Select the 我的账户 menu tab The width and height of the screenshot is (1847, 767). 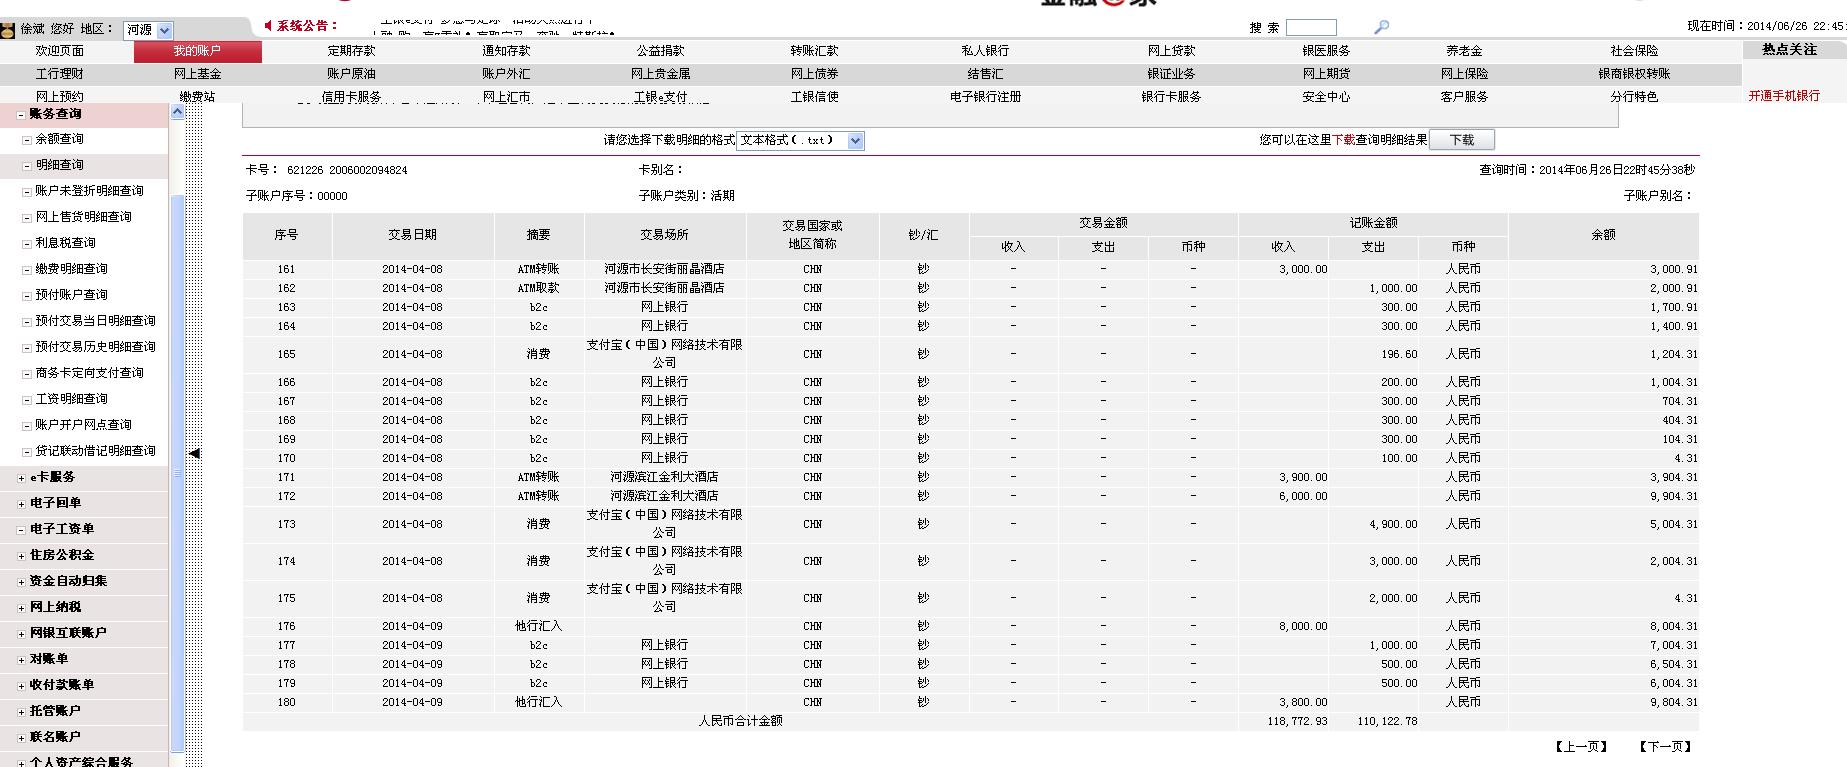[198, 51]
